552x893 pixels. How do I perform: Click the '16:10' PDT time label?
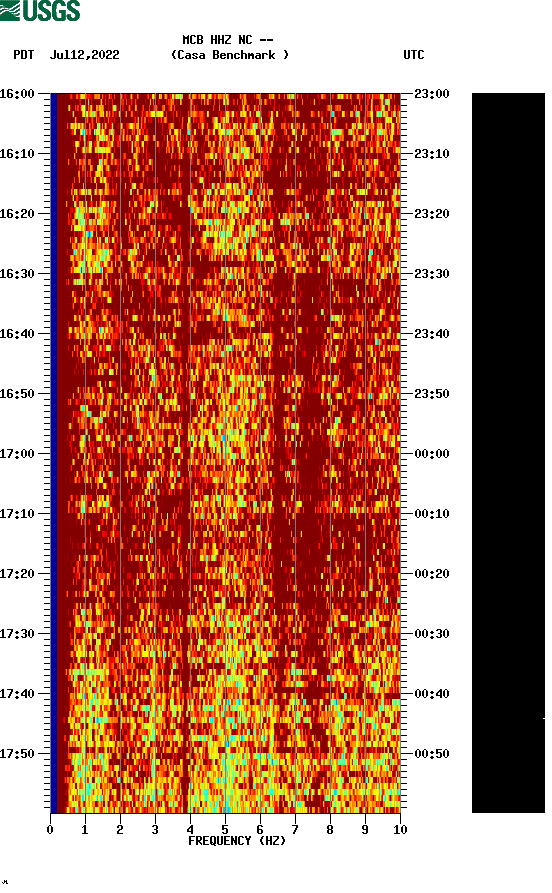pyautogui.click(x=17, y=154)
